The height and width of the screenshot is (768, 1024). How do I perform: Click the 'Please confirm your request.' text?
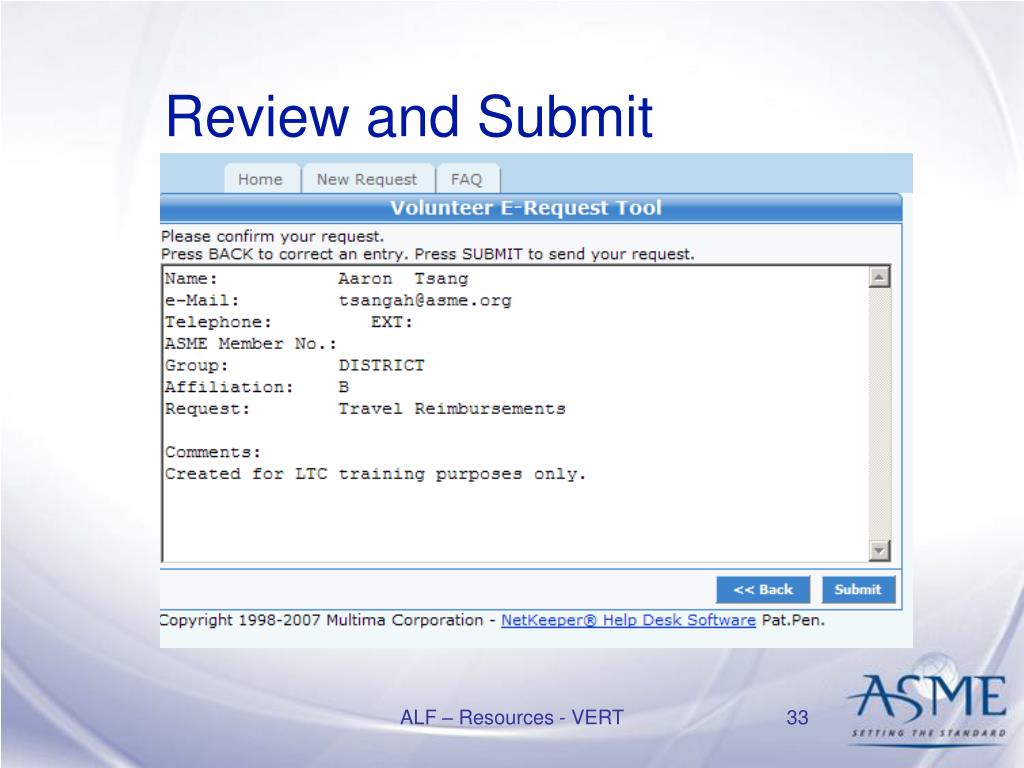pos(272,236)
